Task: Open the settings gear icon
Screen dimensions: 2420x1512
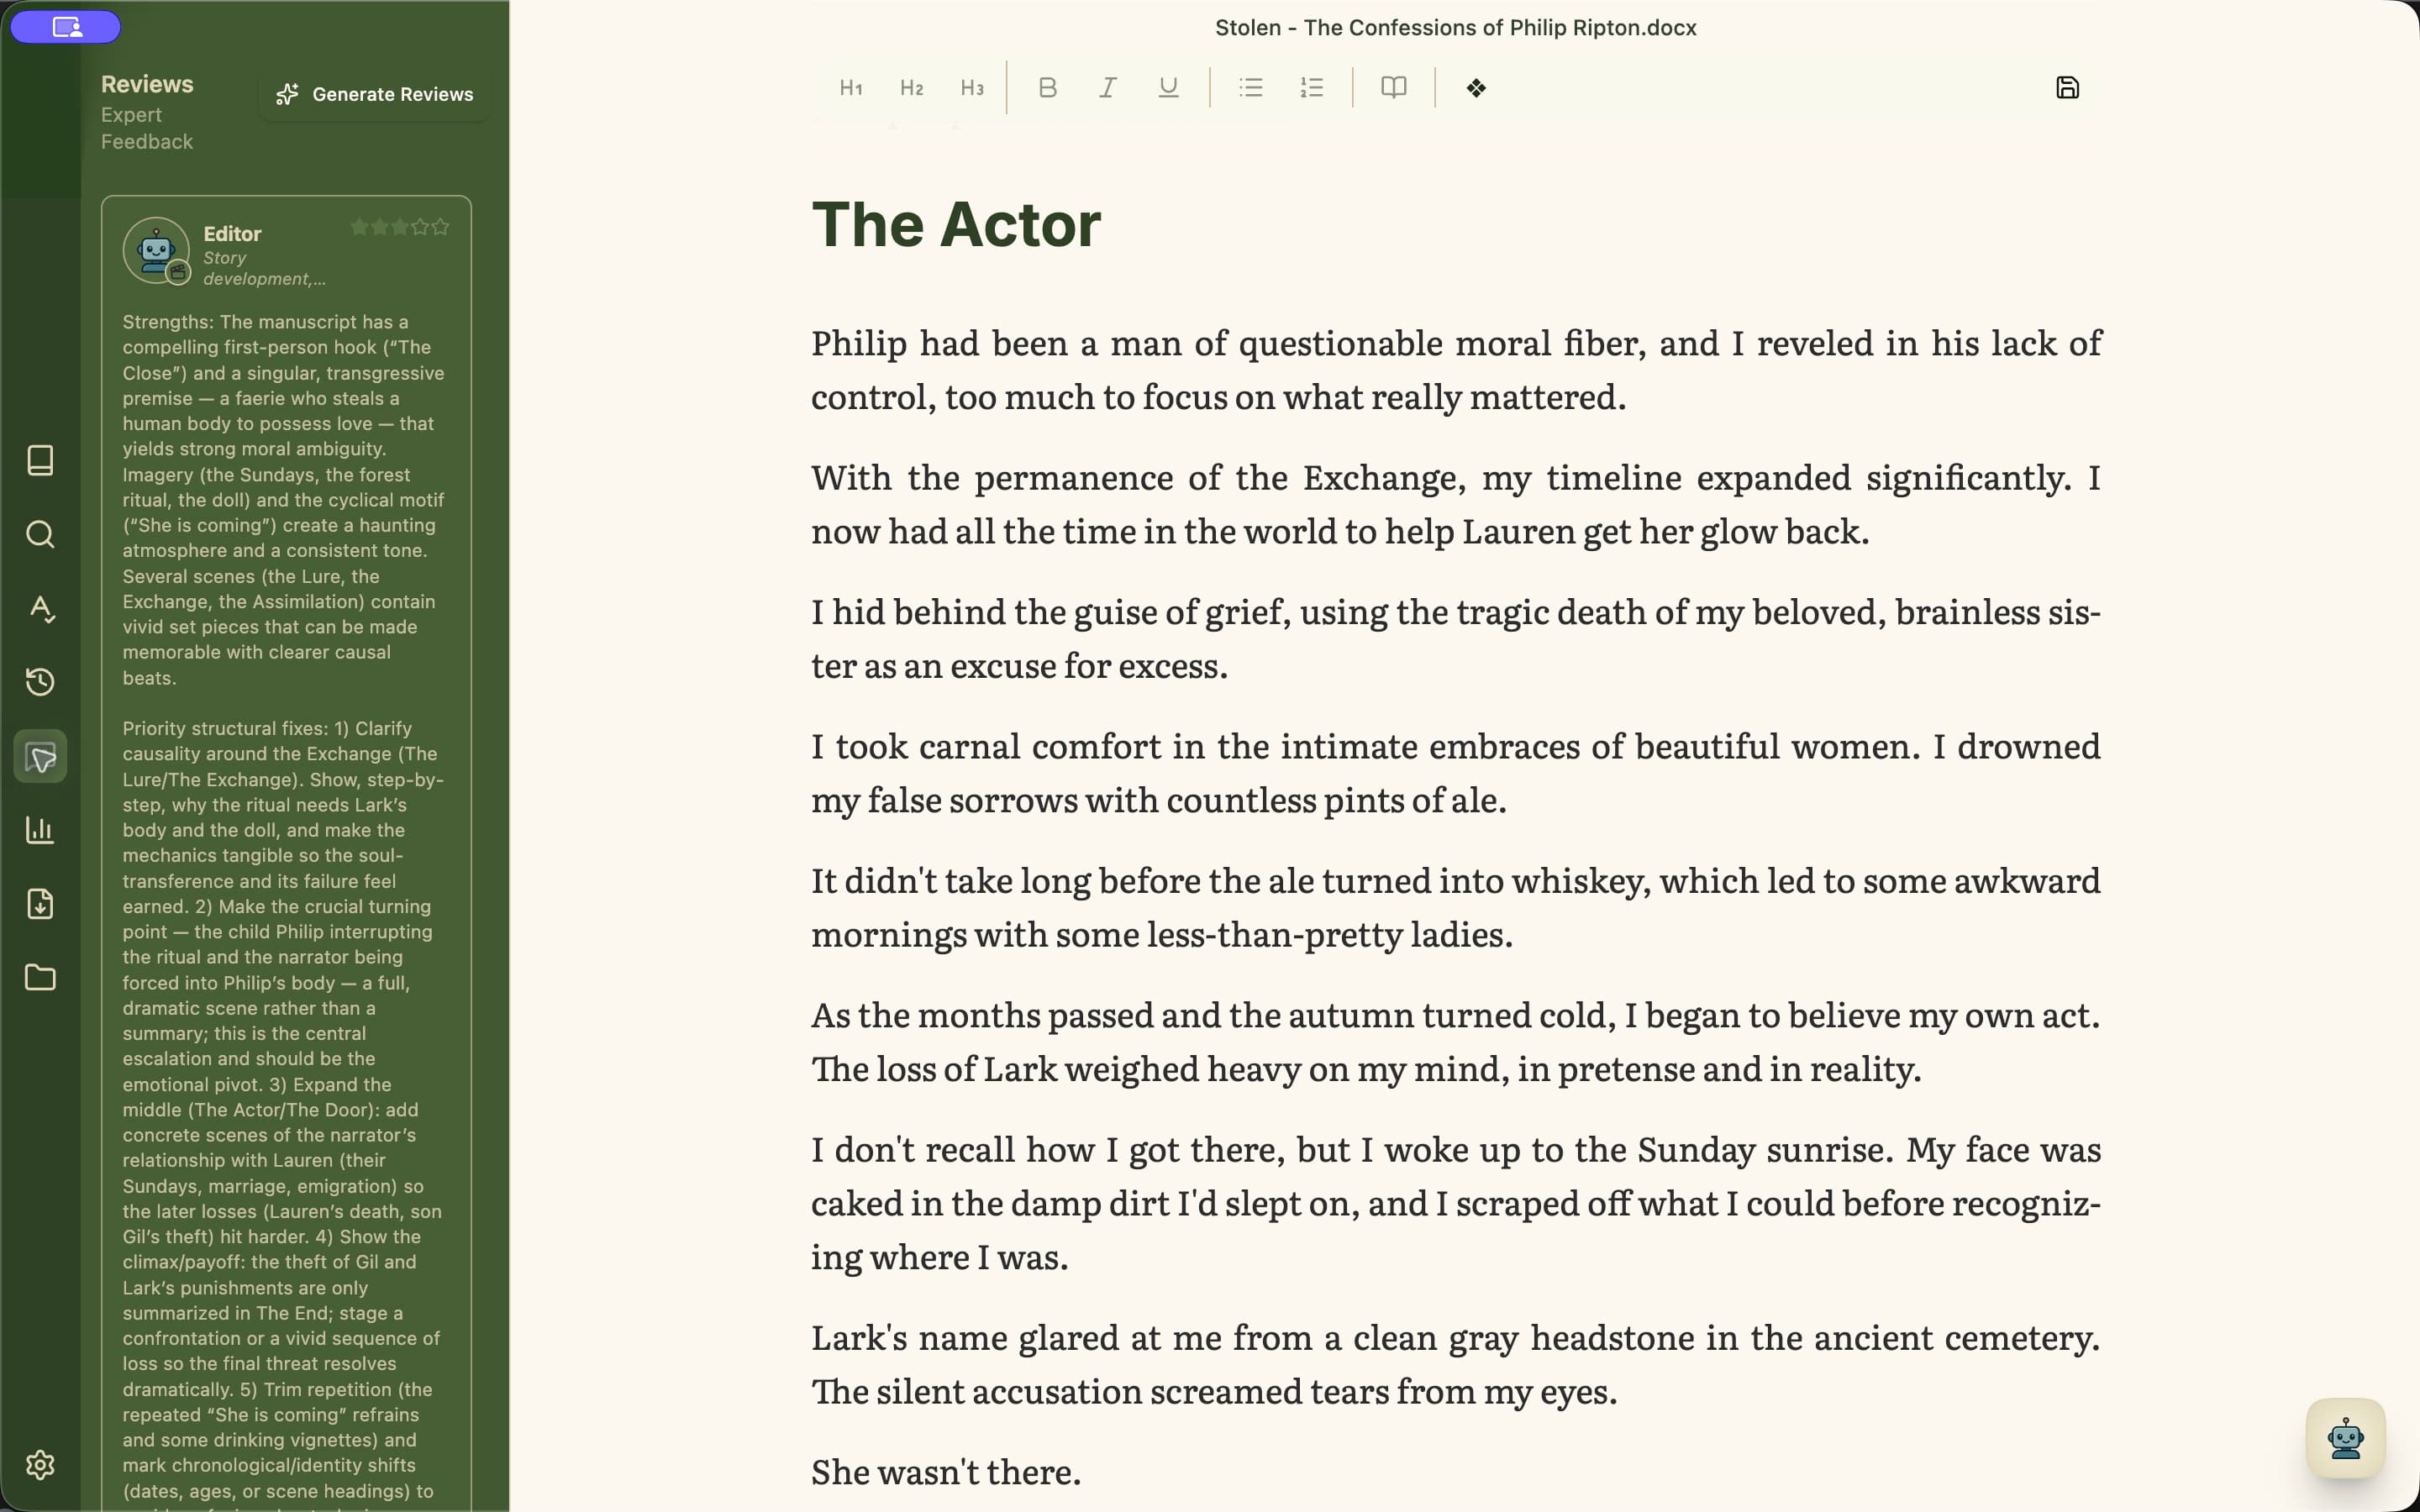Action: [x=40, y=1465]
